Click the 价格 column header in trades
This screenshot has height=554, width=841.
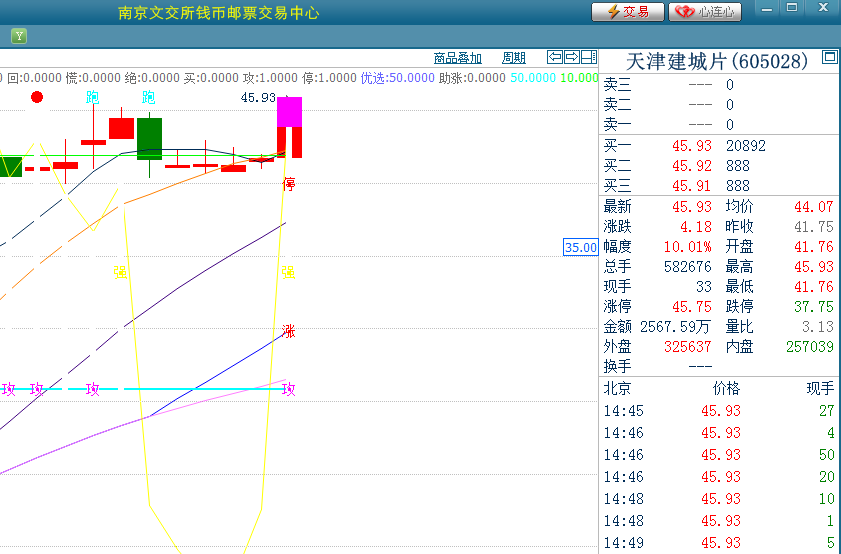click(726, 388)
